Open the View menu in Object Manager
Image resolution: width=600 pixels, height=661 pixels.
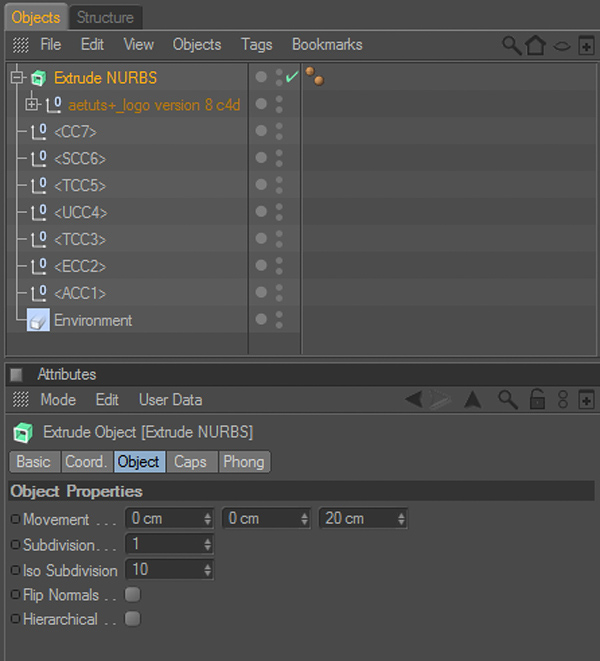(x=139, y=45)
